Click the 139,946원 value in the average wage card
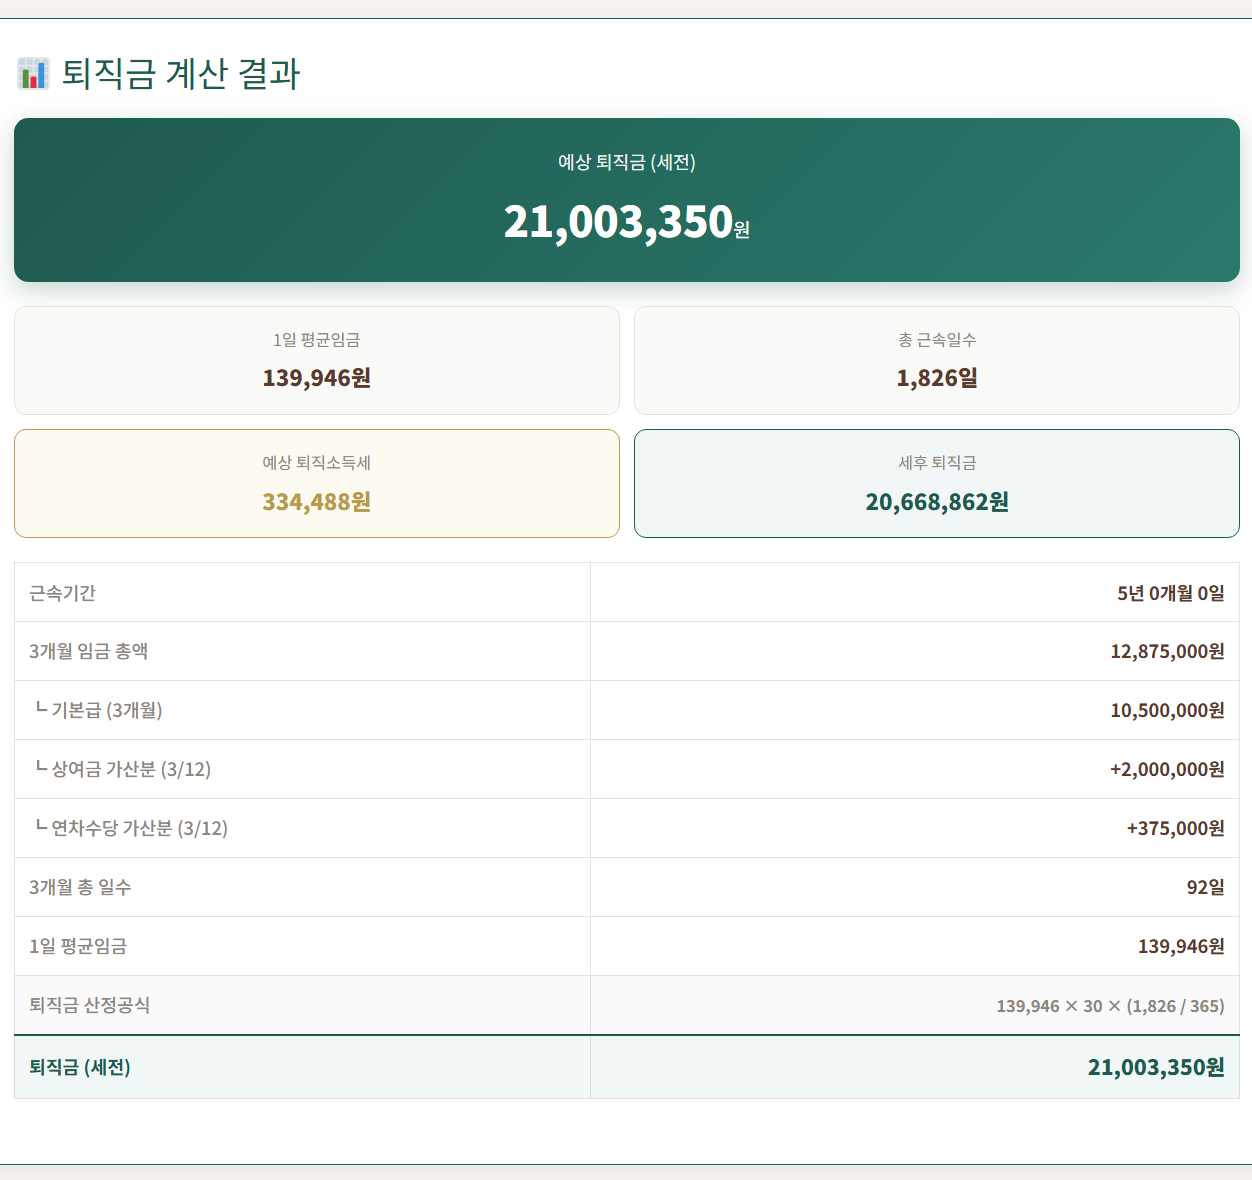This screenshot has height=1180, width=1252. [317, 378]
